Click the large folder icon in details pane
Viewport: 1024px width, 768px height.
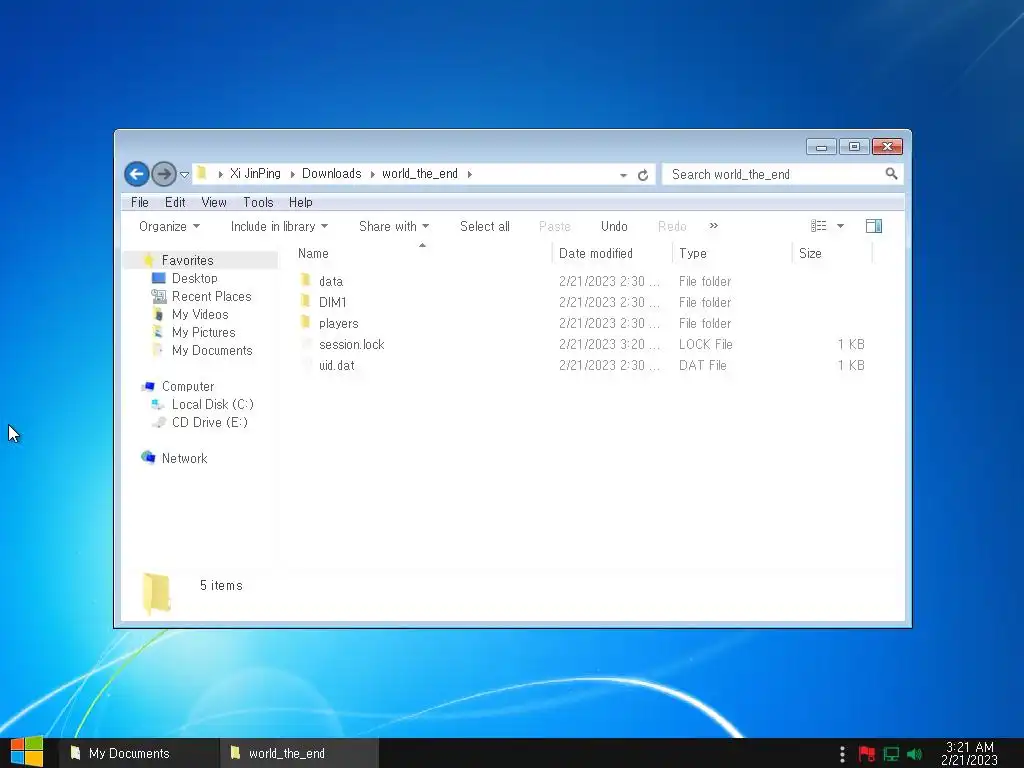[x=157, y=593]
